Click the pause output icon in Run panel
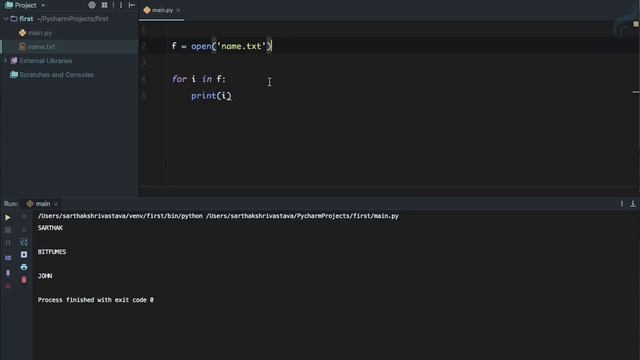640x360 pixels. click(7, 242)
